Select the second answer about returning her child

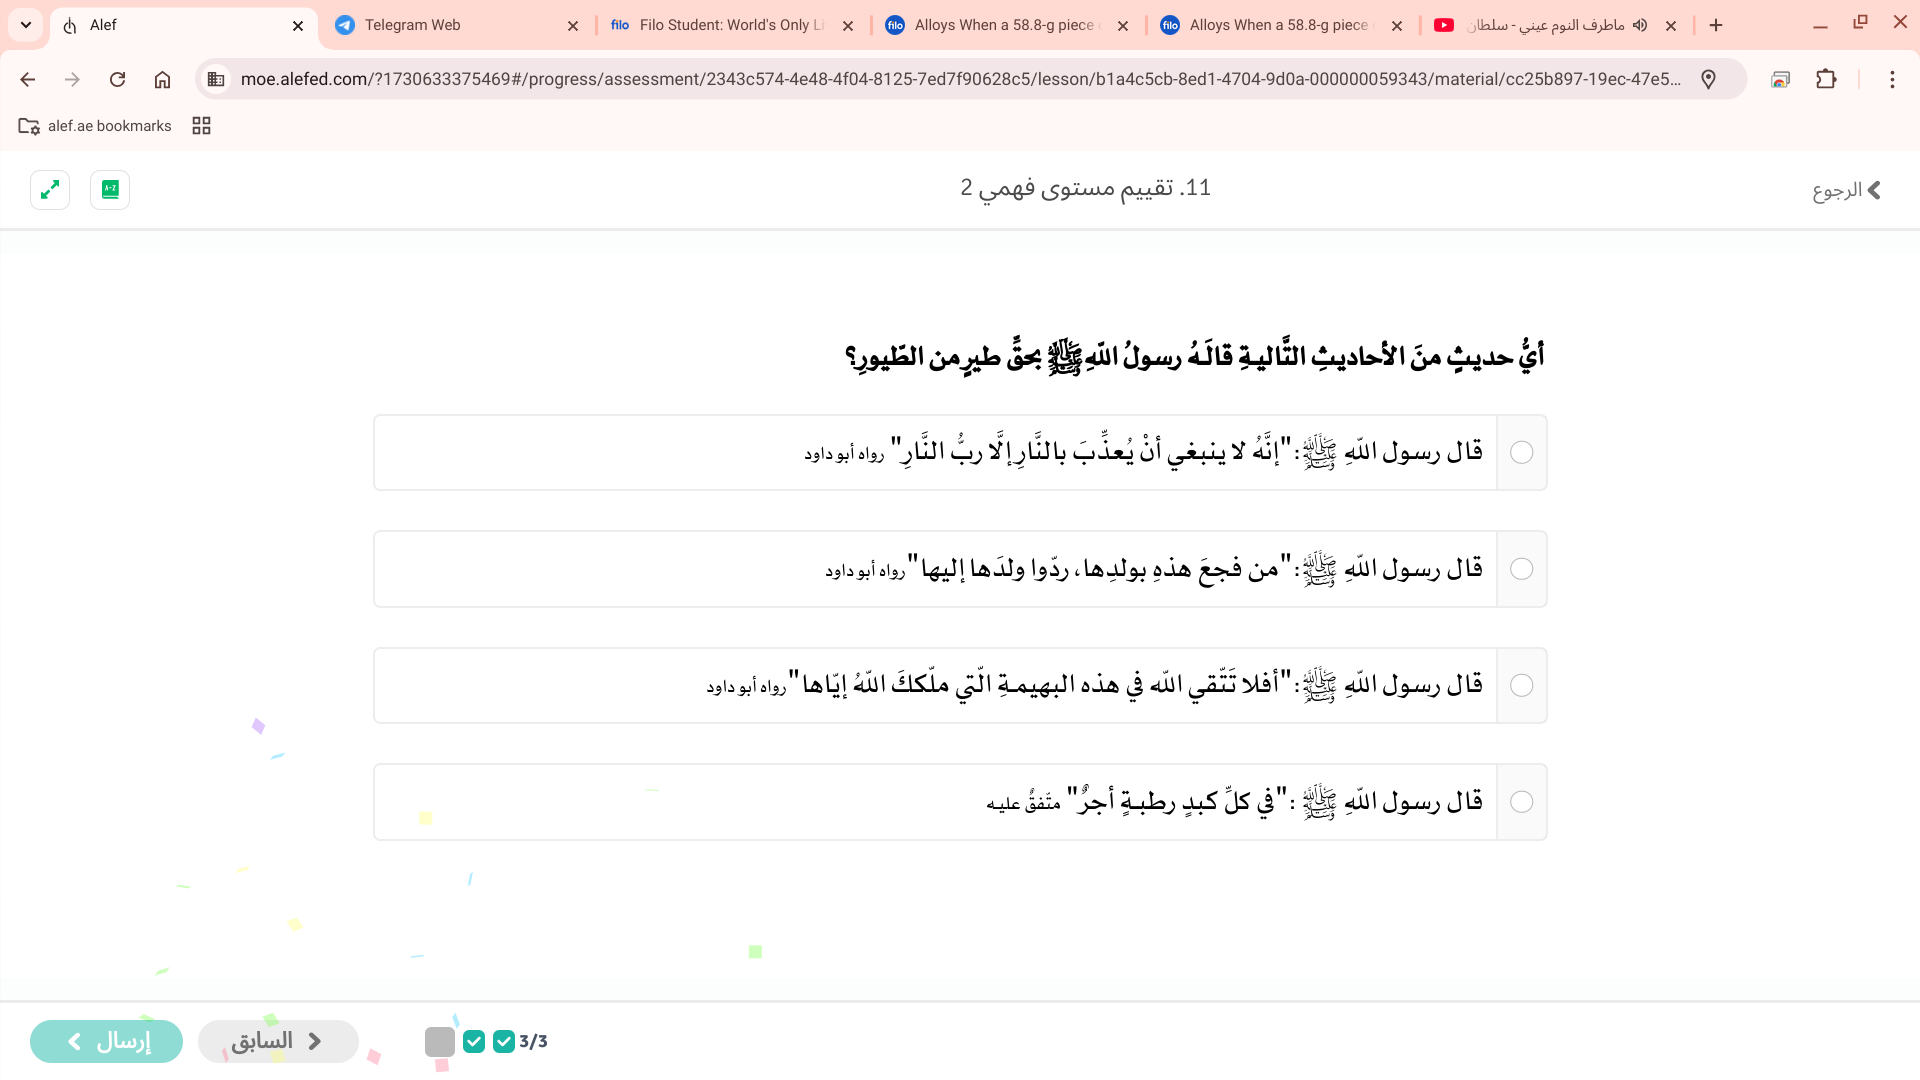click(x=1521, y=569)
